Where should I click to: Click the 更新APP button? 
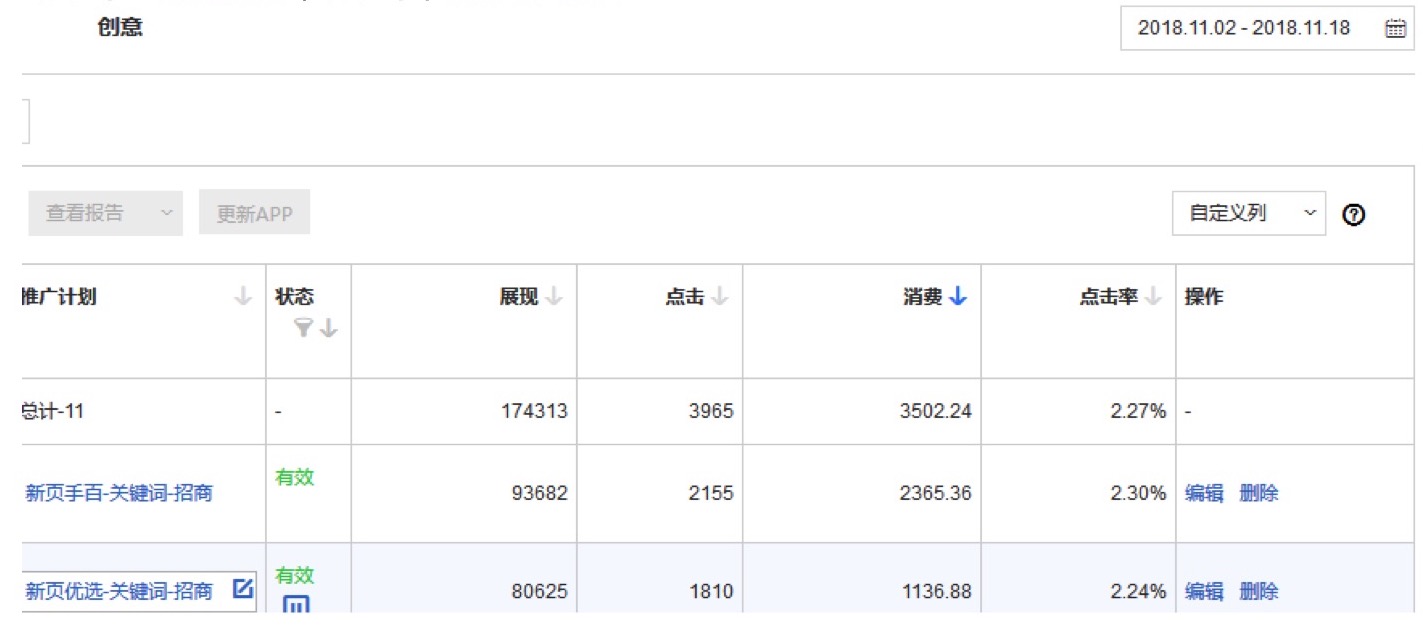254,213
